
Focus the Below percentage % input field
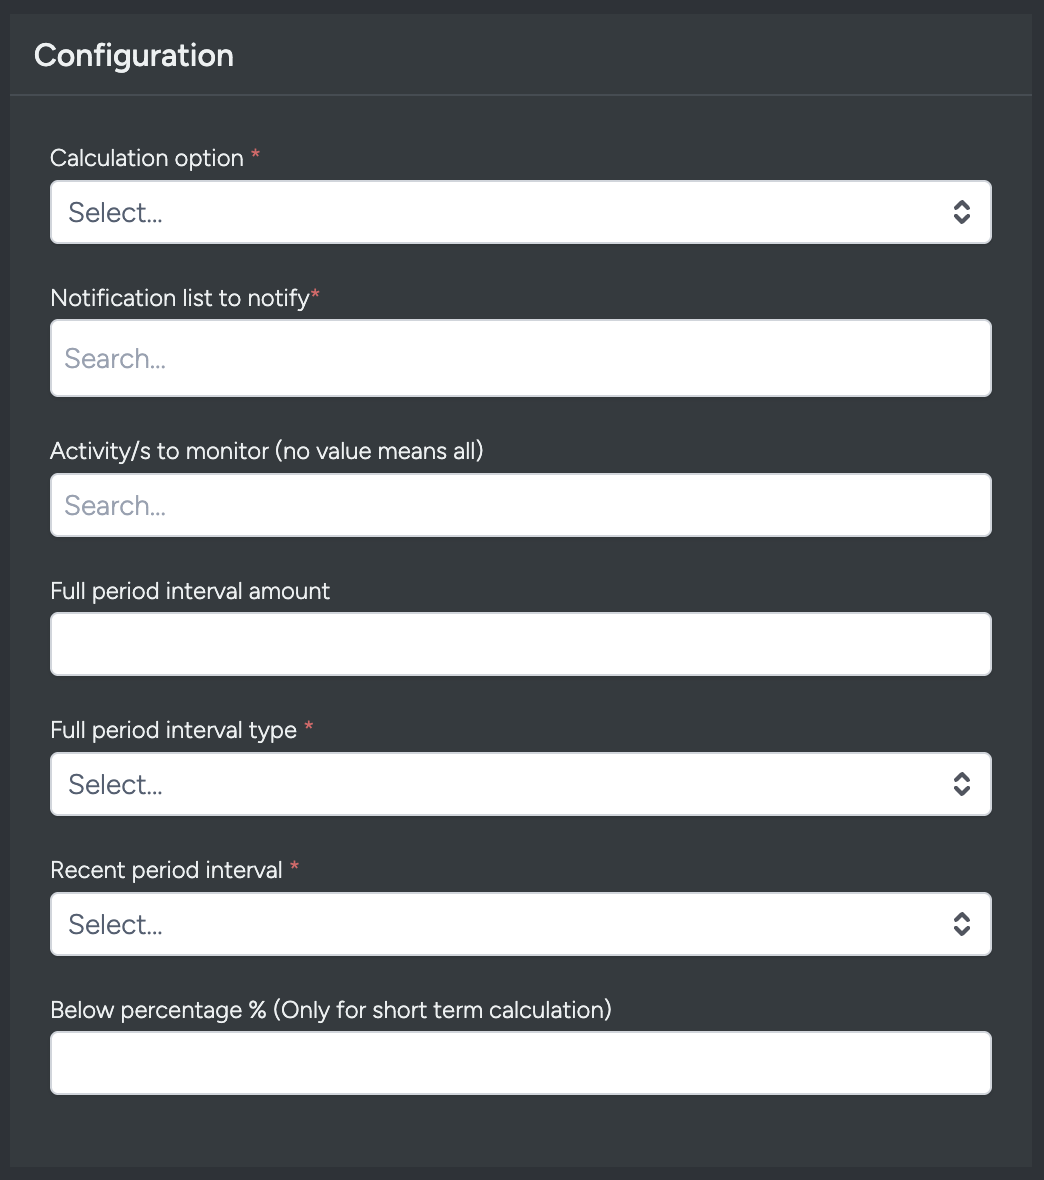520,1063
